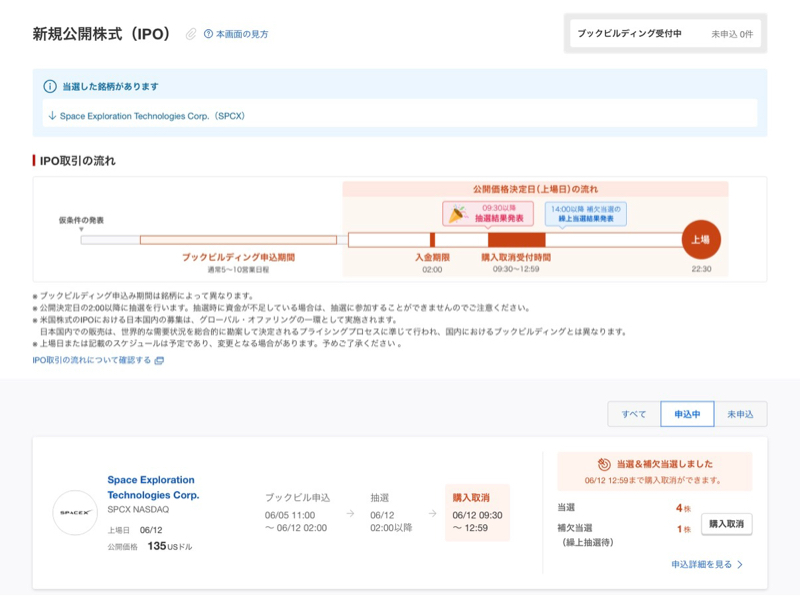The width and height of the screenshot is (800, 596).
Task: Click the question mark help icon
Action: pos(208,34)
